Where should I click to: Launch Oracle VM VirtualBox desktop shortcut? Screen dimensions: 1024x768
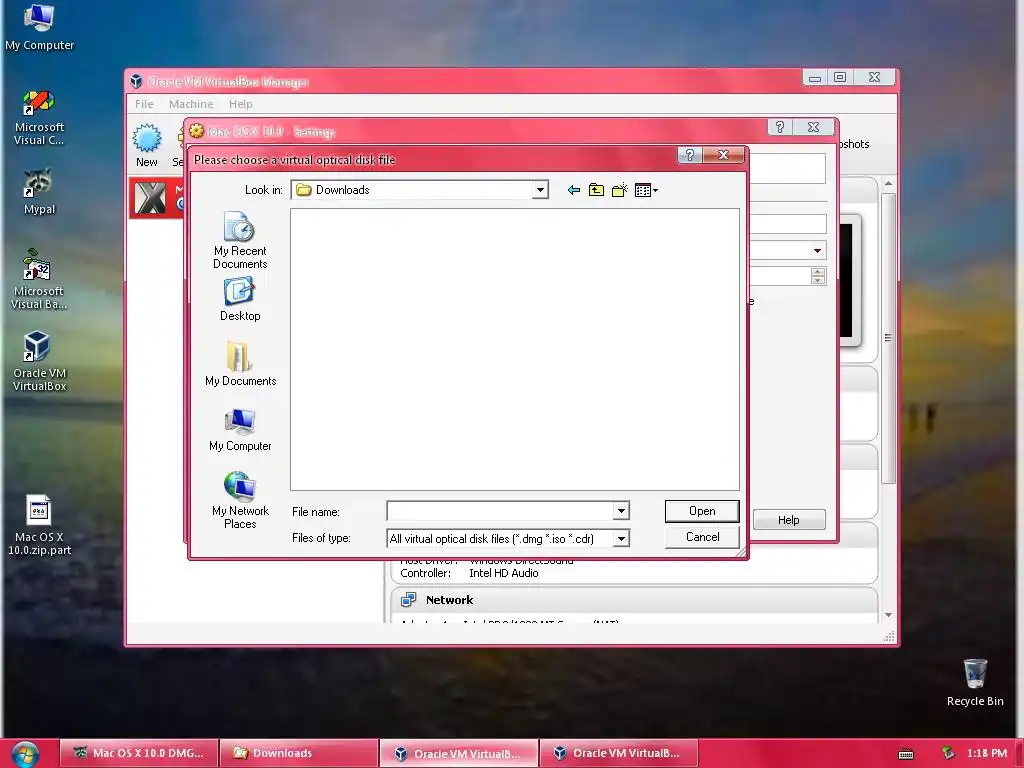coord(39,361)
